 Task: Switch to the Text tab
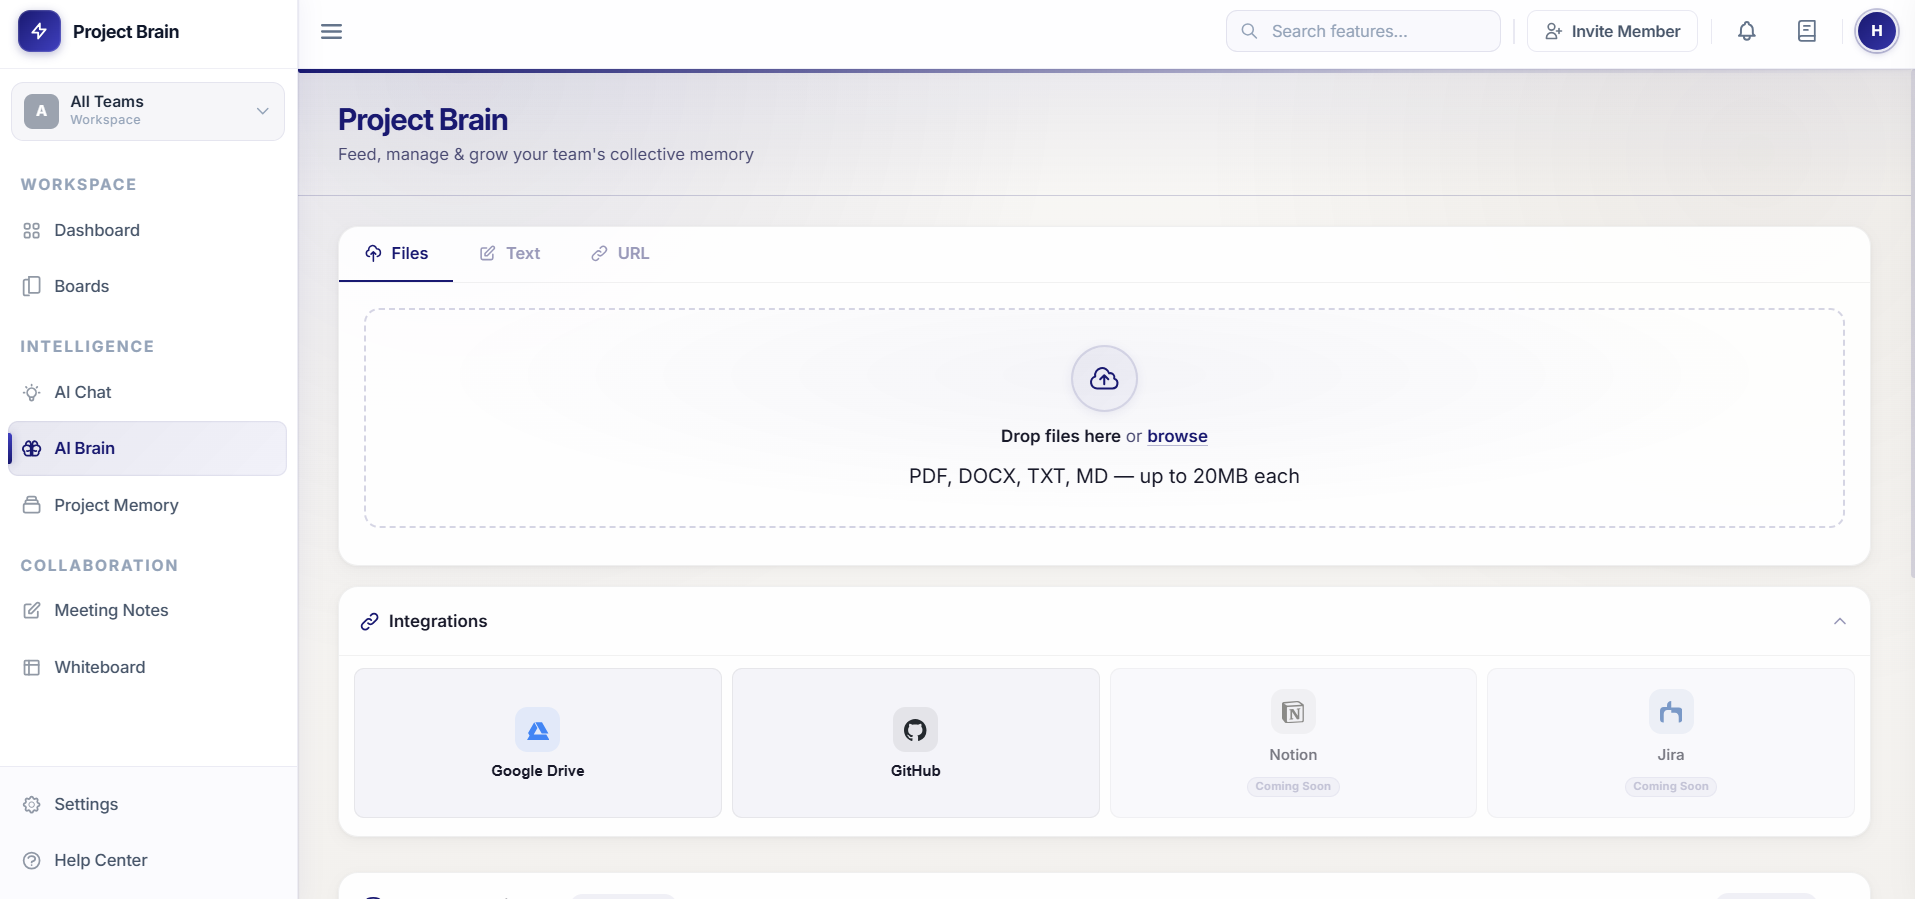coord(509,254)
